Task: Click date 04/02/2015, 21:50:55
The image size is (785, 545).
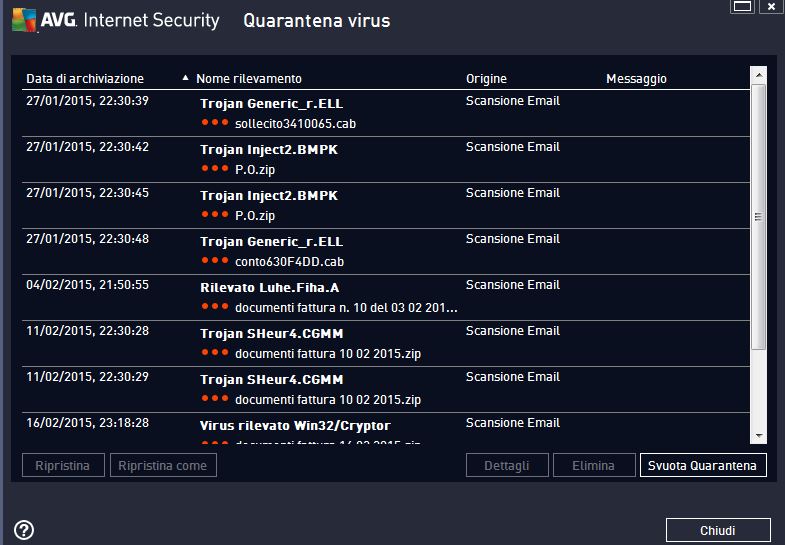Action: click(x=87, y=285)
